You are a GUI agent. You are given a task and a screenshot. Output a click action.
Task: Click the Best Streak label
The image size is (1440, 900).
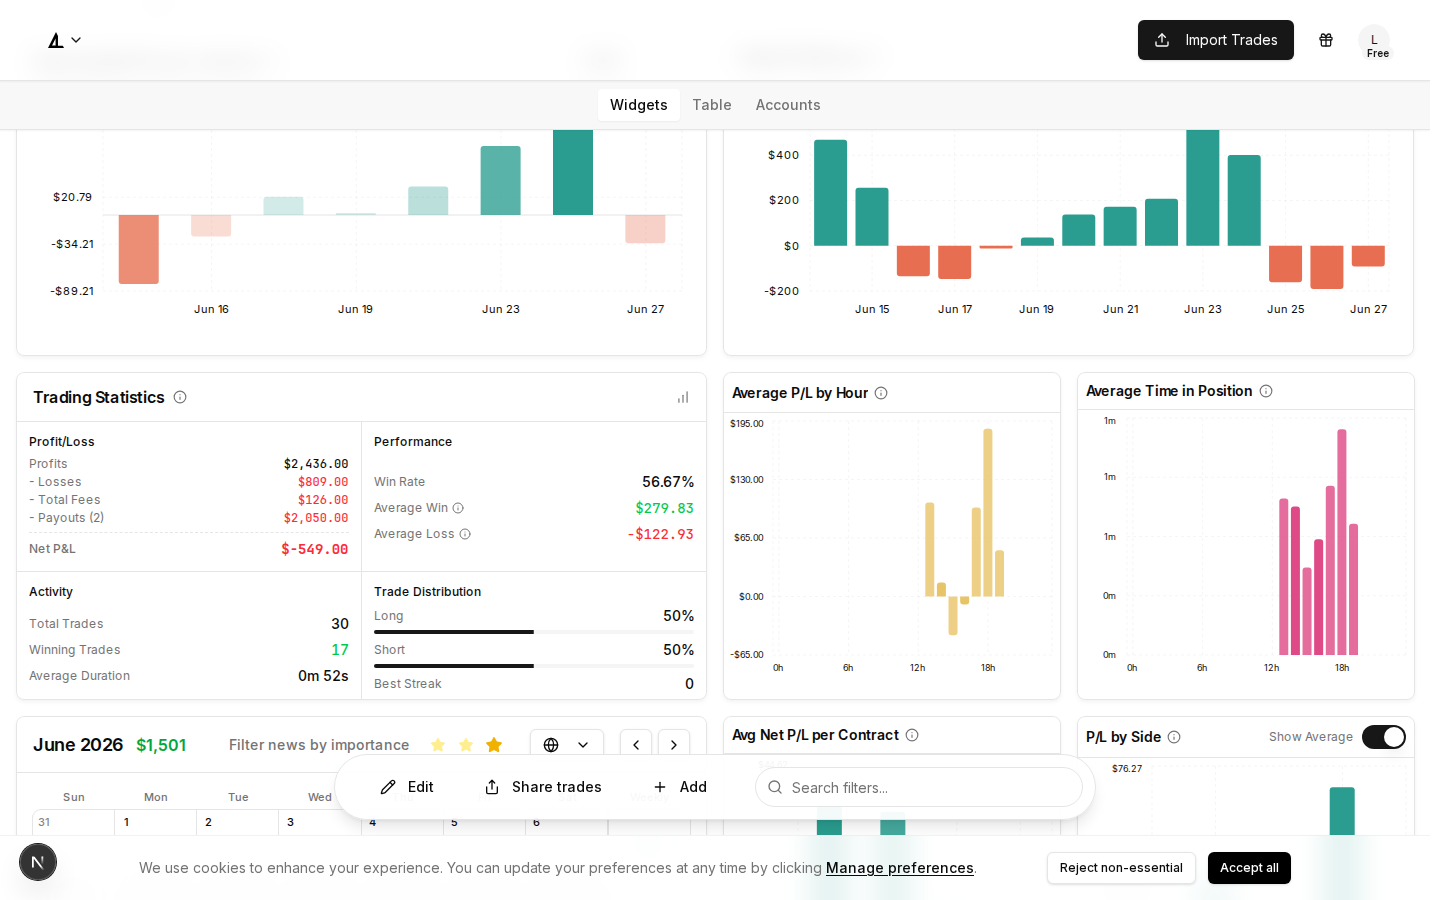pos(408,684)
